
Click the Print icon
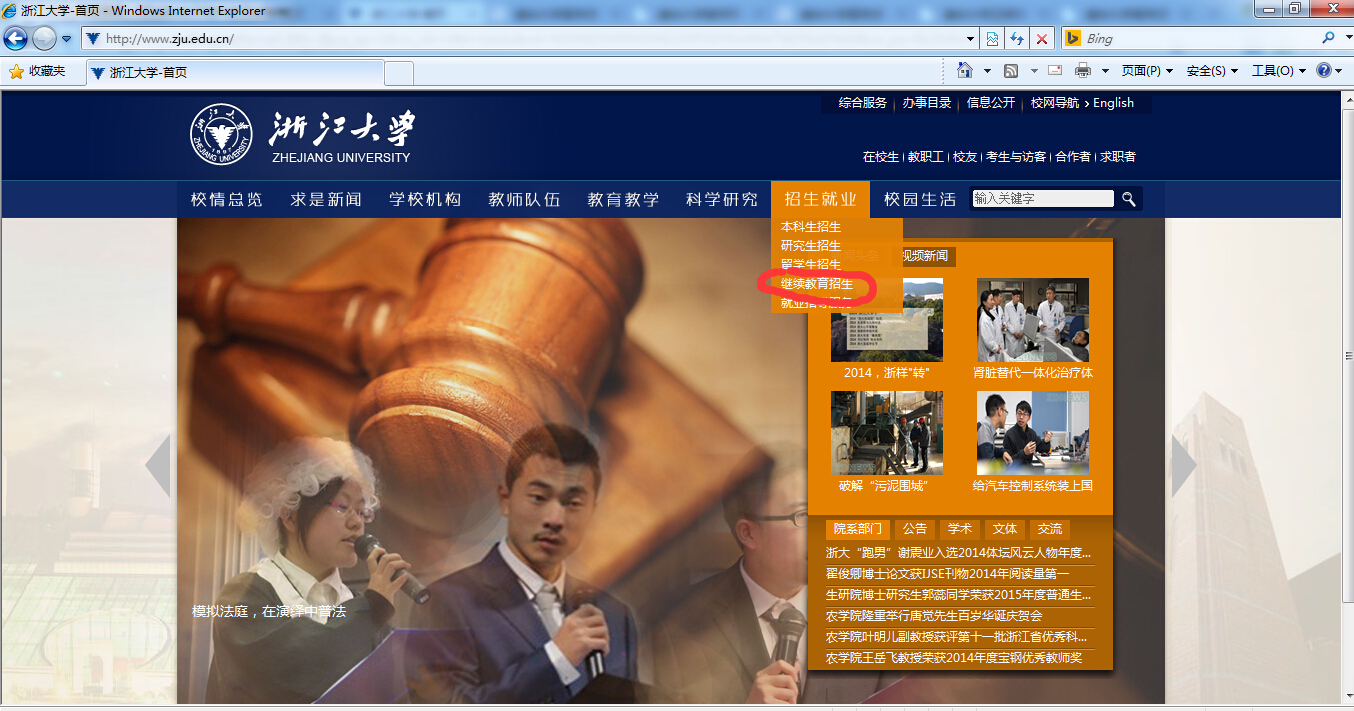pos(1082,71)
